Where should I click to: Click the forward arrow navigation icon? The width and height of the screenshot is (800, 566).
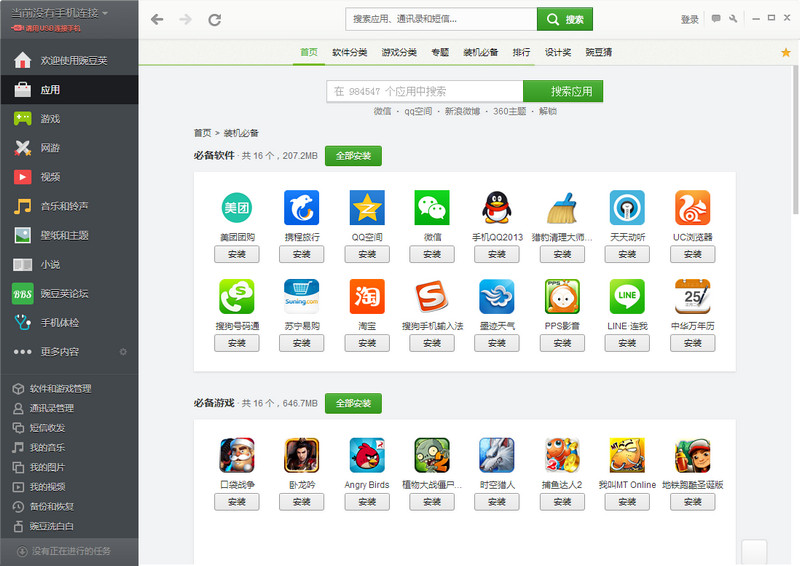click(x=186, y=19)
